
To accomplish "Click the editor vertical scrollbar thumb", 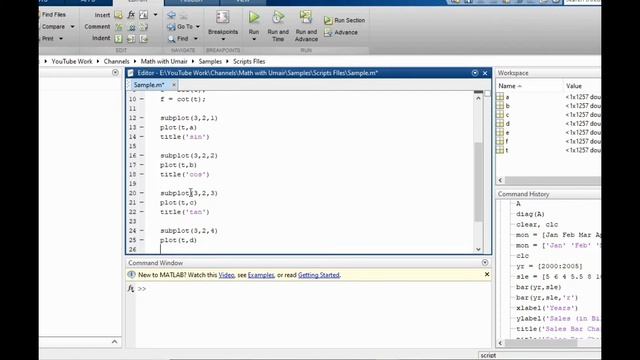I will tap(478, 182).
